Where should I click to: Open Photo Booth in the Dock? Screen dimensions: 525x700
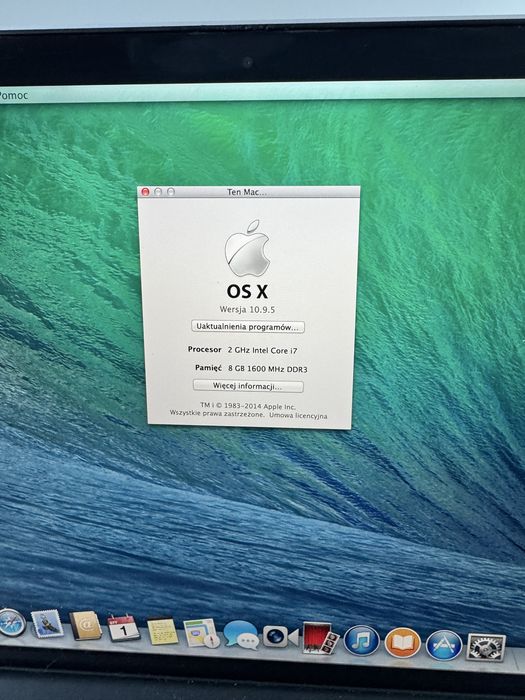[x=321, y=639]
